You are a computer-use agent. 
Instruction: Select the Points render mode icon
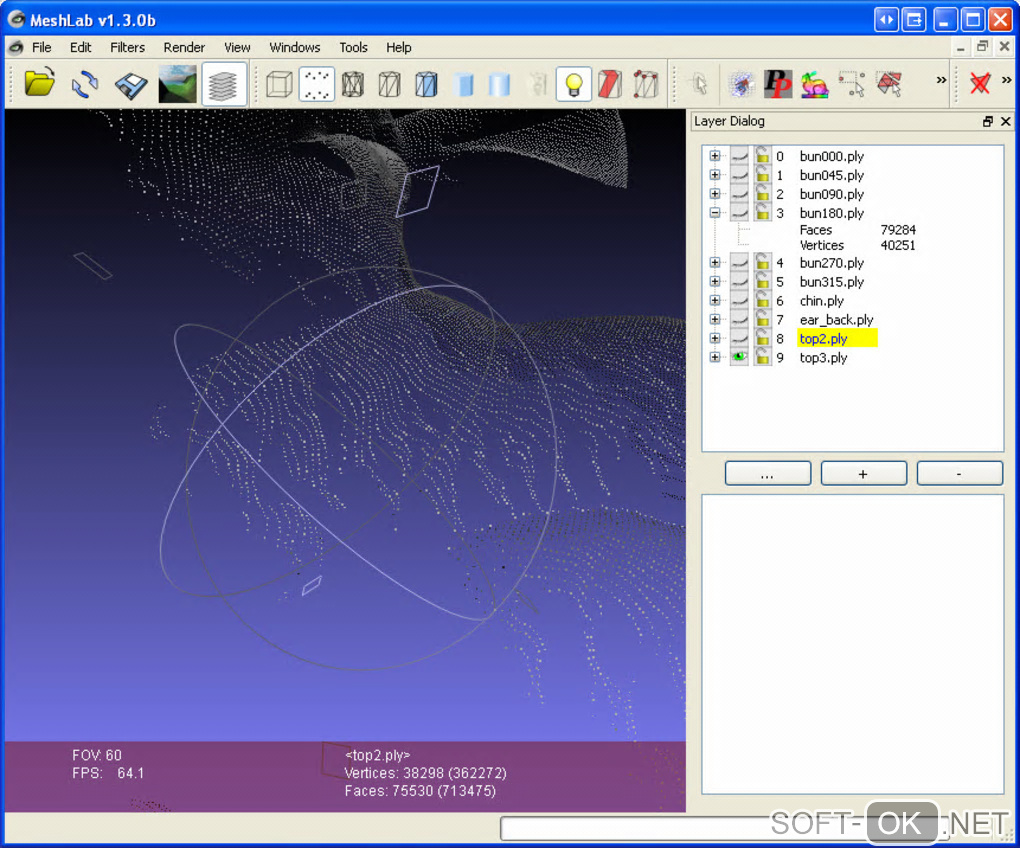(317, 84)
